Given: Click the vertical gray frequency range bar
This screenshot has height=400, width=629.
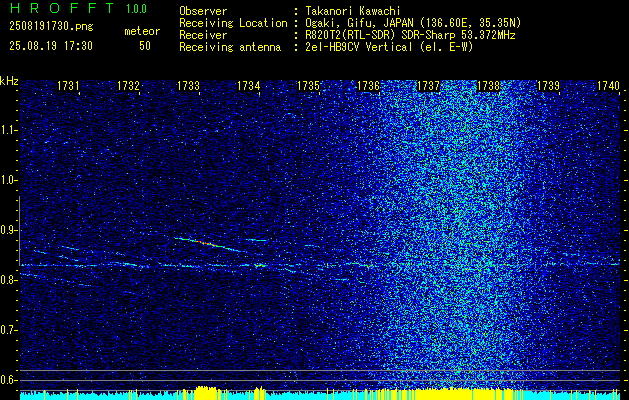Looking at the screenshot, I should pos(19,231).
